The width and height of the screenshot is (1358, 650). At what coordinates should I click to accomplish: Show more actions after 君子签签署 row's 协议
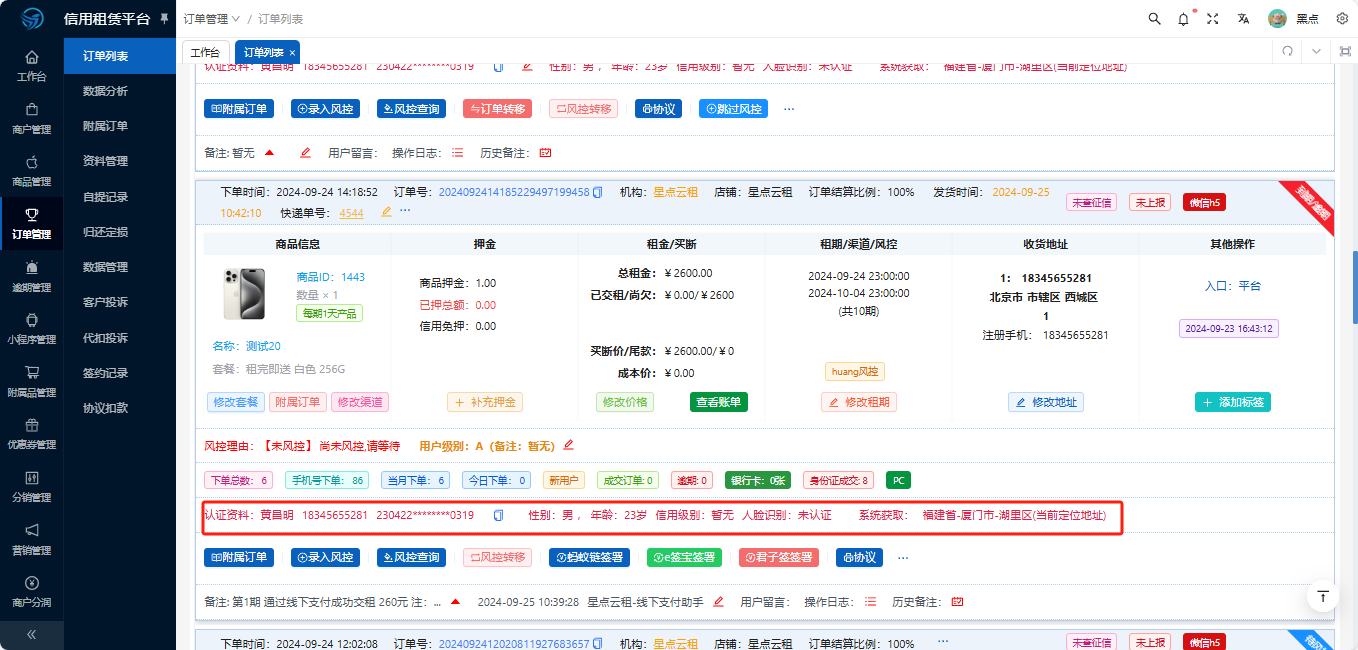(904, 557)
